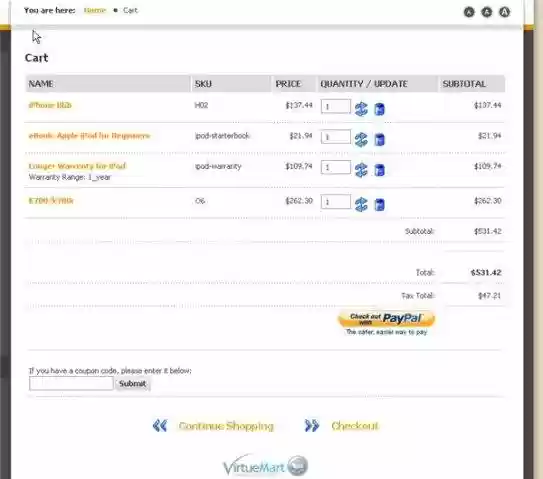The width and height of the screenshot is (543, 479).
Task: Click the medium font size A icon
Action: (x=487, y=12)
